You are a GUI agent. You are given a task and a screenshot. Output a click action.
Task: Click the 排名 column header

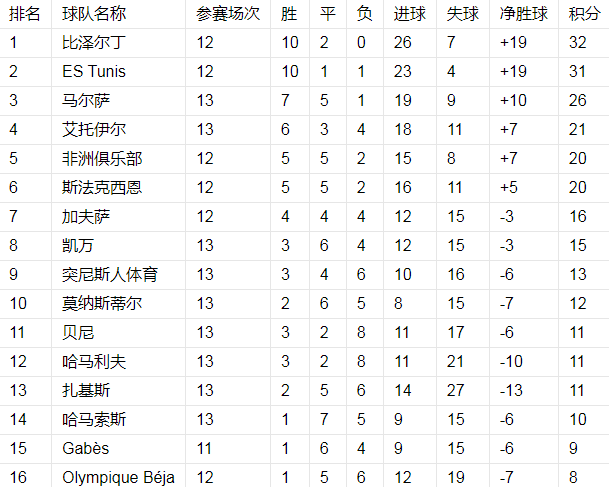(x=25, y=14)
